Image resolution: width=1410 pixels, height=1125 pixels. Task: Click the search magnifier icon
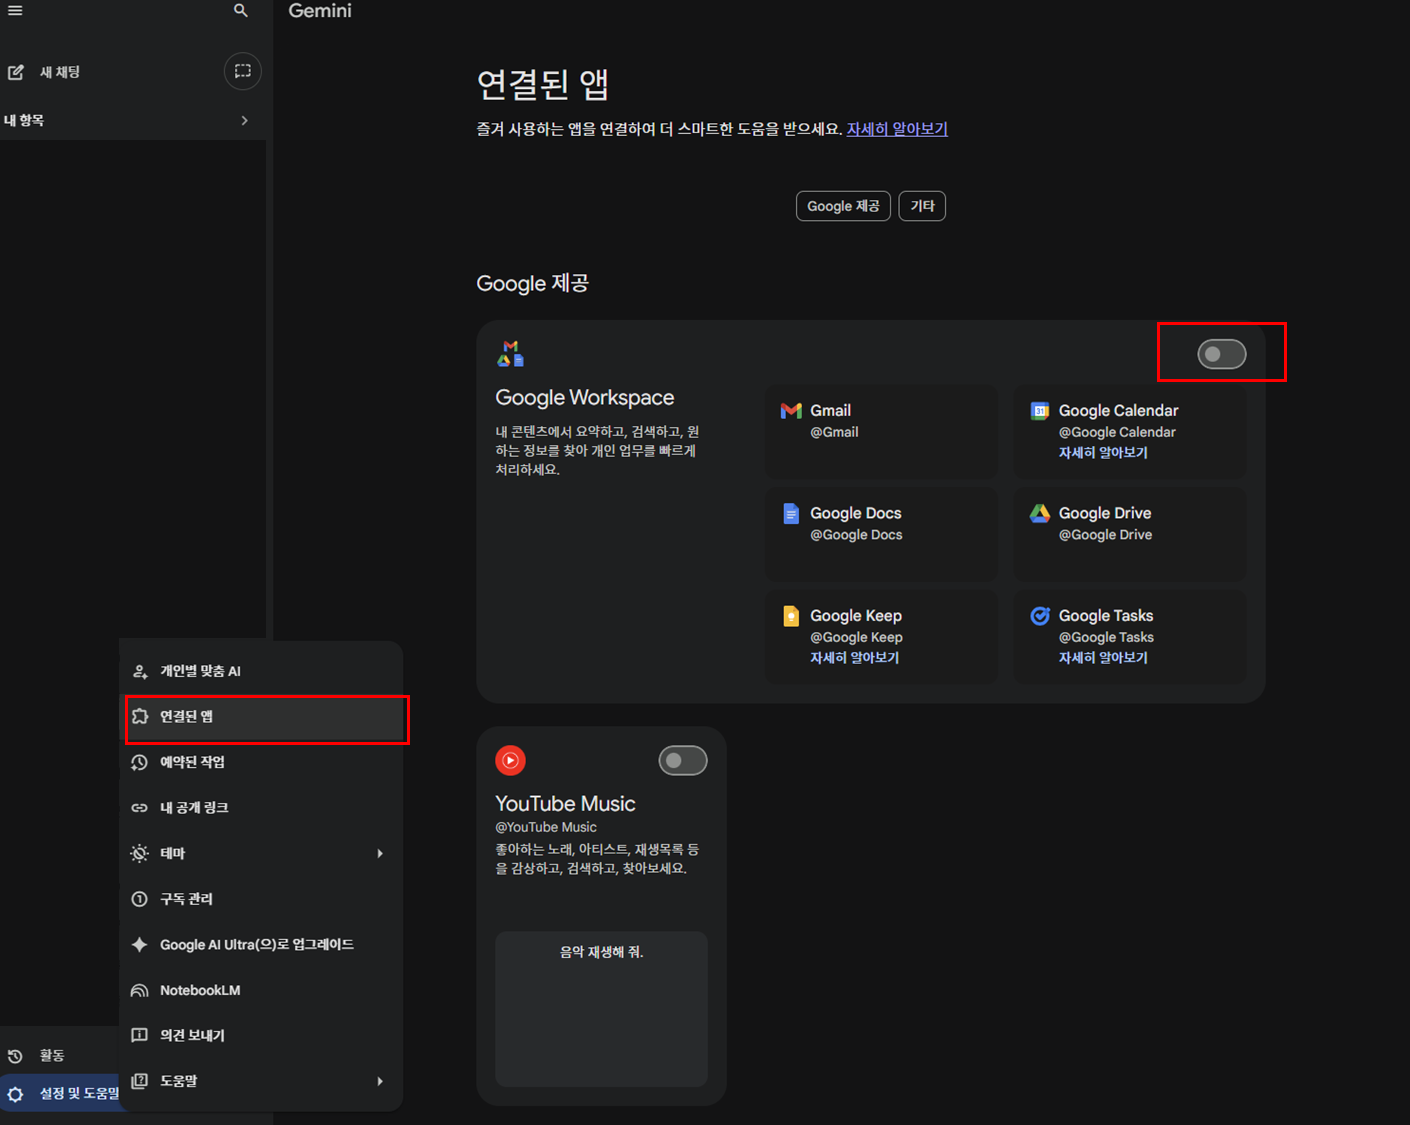tap(241, 10)
